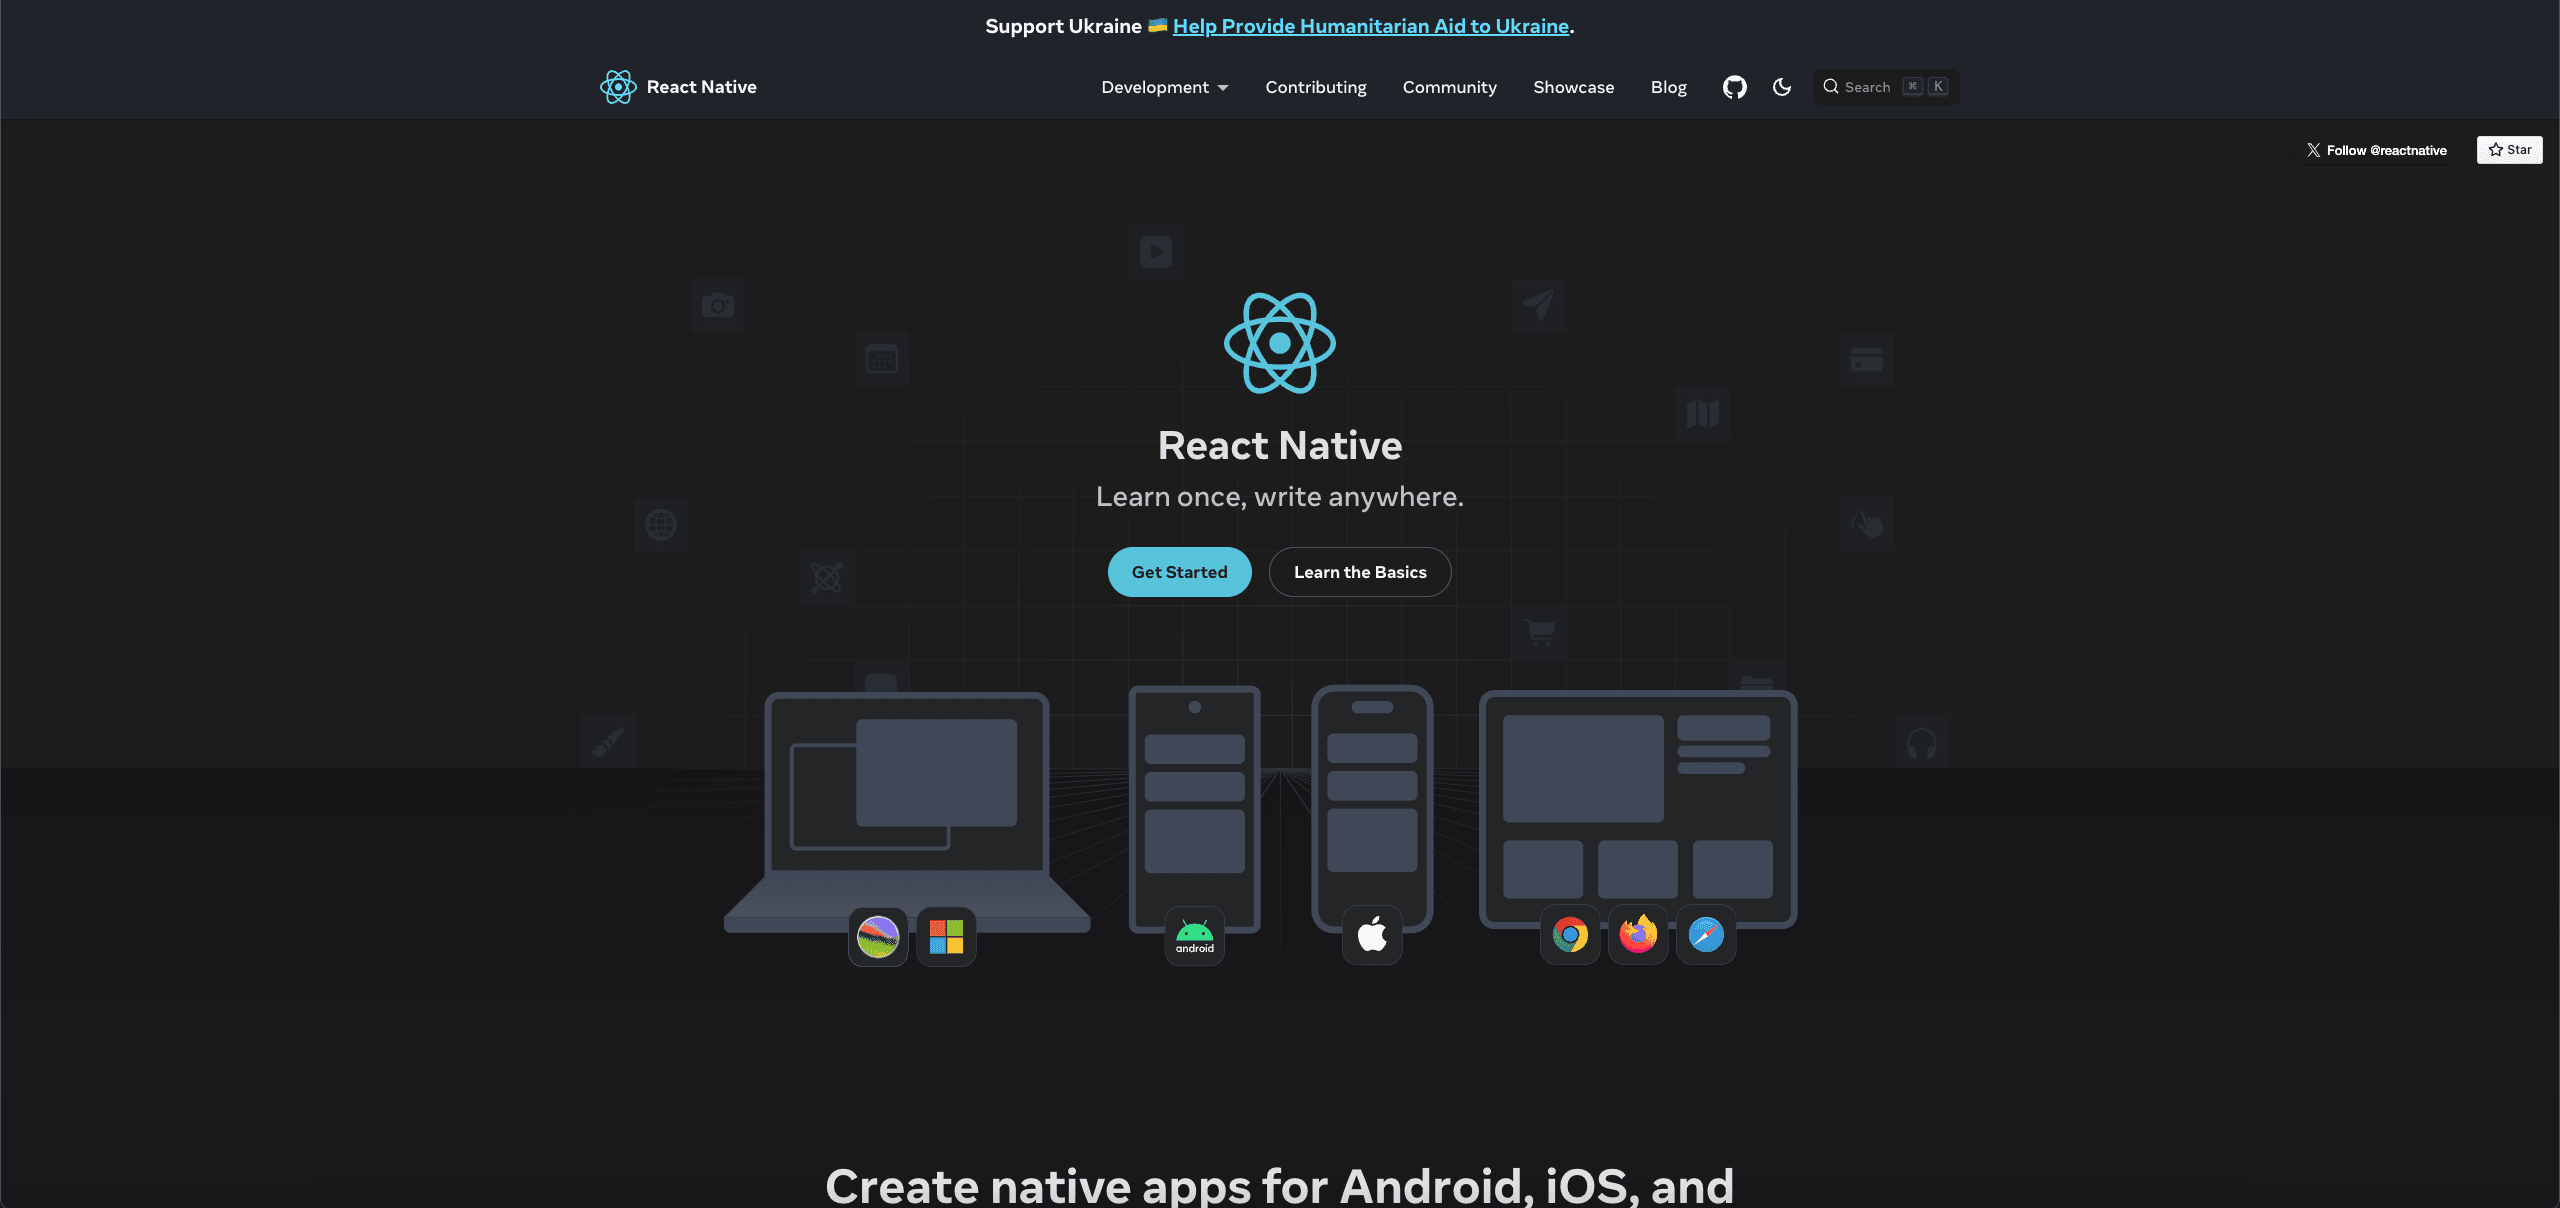Screen dimensions: 2560x1208
Task: Click the Safari browser icon
Action: click(1704, 935)
